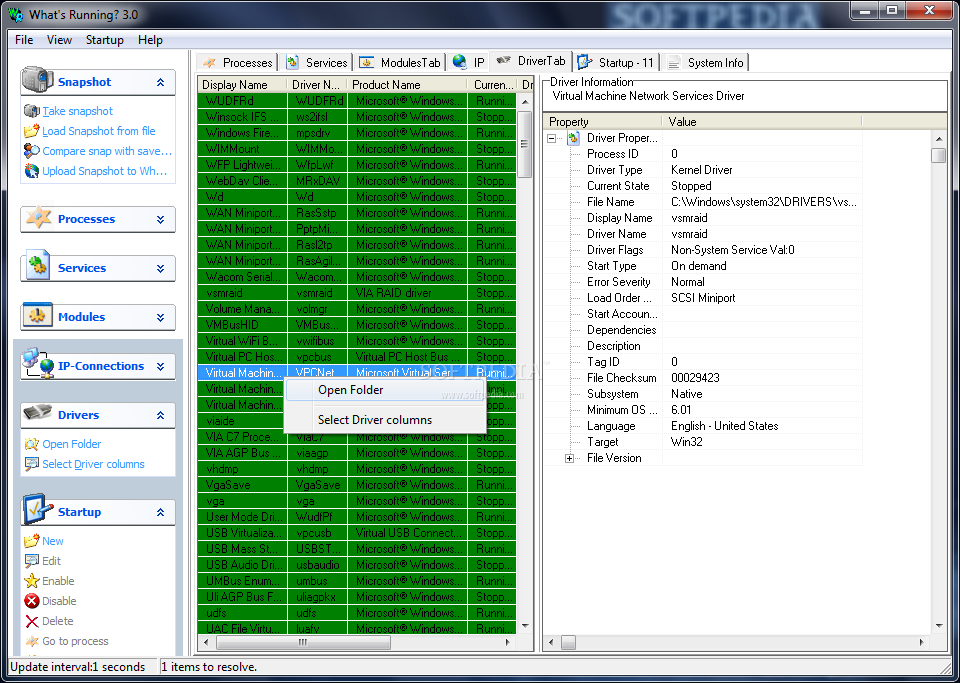Viewport: 960px width, 683px height.
Task: Sort by the Product Name column header
Action: tap(407, 84)
